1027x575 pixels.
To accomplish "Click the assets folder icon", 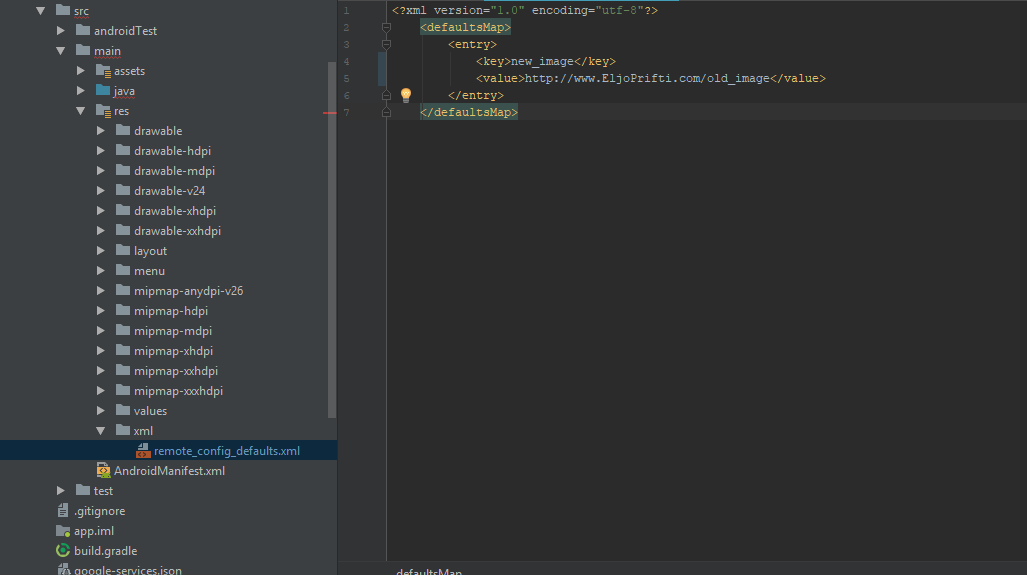I will pyautogui.click(x=103, y=70).
